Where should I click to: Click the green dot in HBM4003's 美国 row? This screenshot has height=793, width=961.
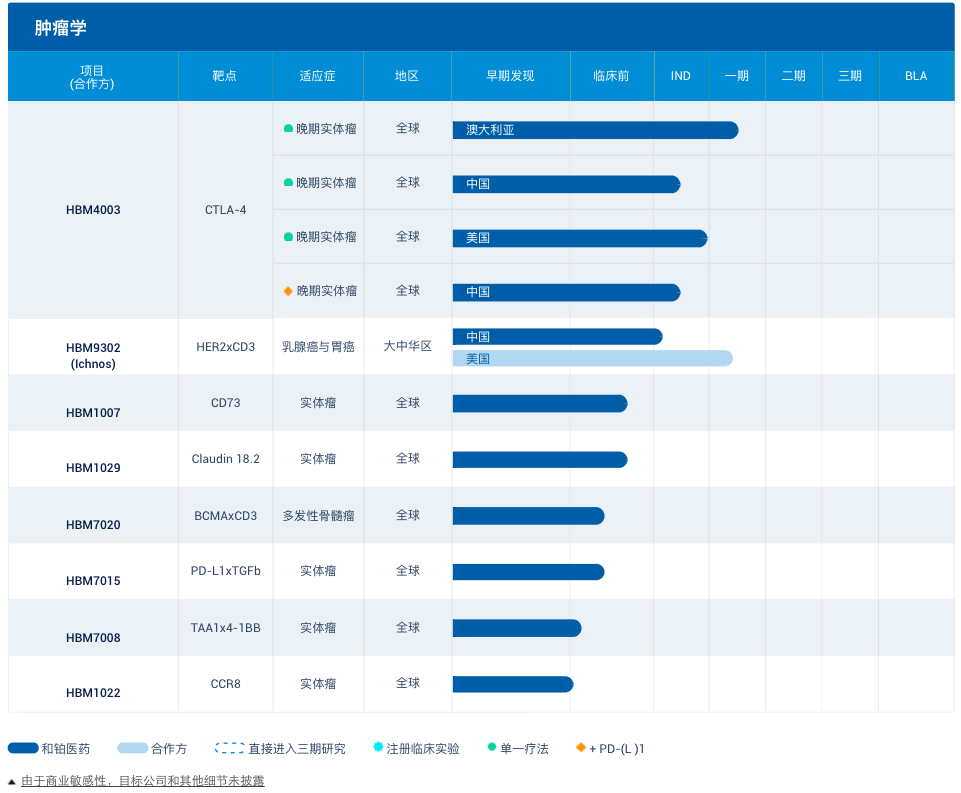pos(288,237)
